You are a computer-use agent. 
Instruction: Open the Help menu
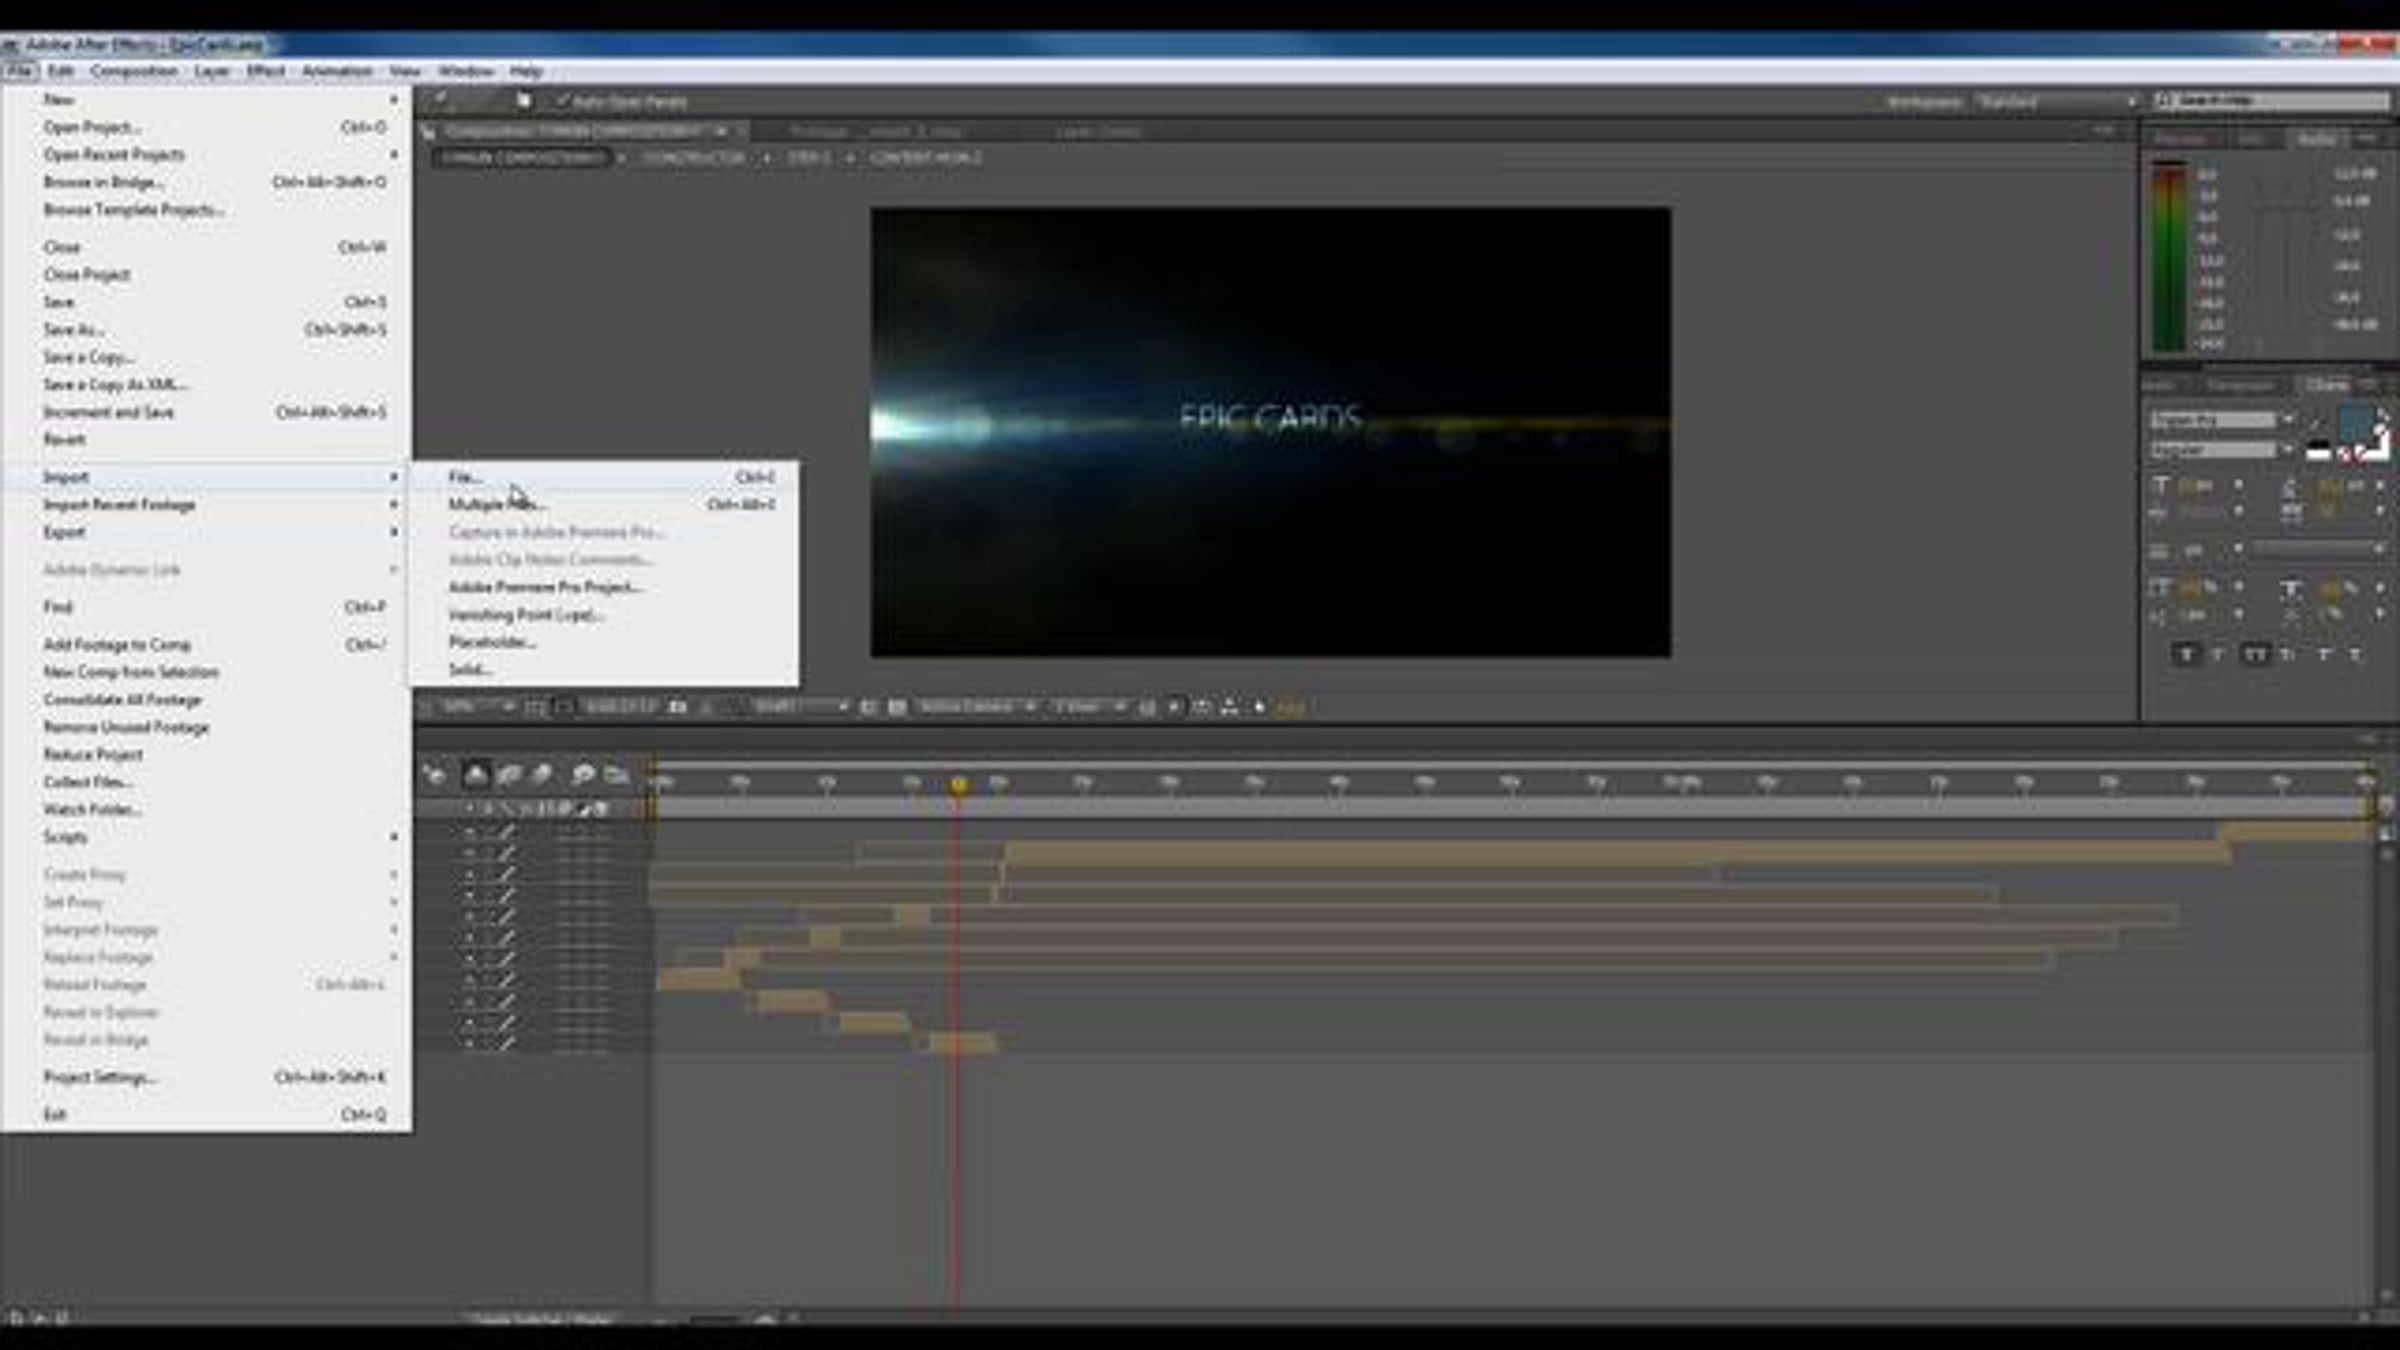pos(526,71)
